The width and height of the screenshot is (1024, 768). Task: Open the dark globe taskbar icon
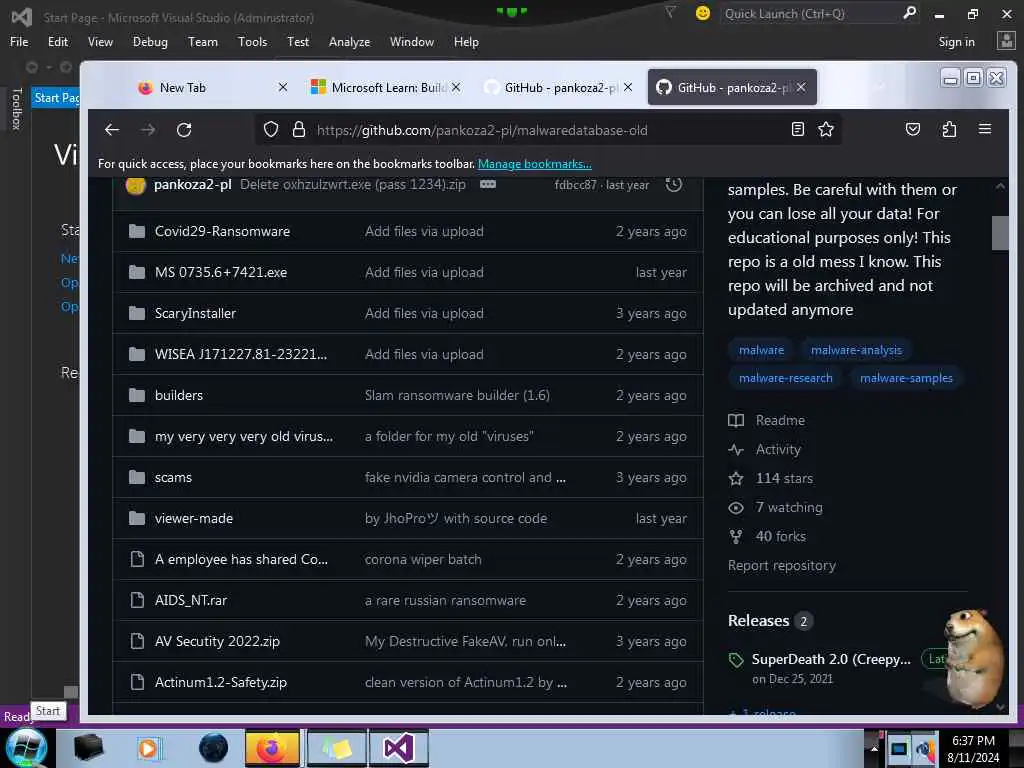213,748
